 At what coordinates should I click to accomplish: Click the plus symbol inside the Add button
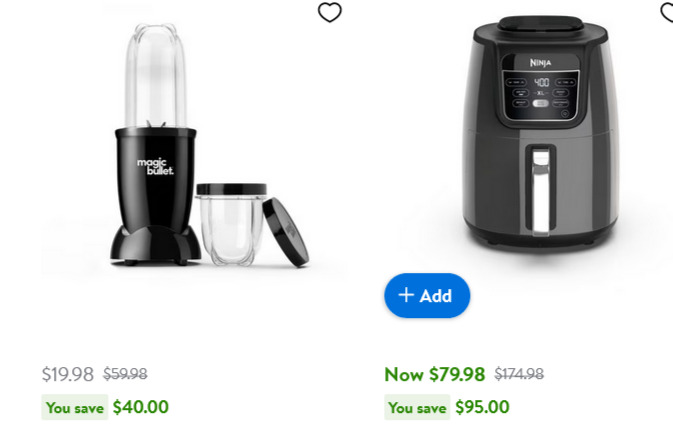pyautogui.click(x=406, y=295)
